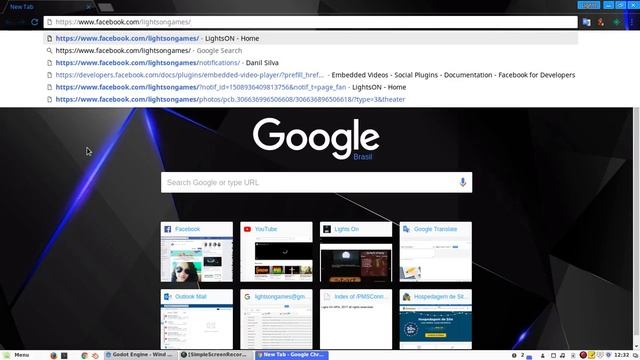The height and width of the screenshot is (360, 640).
Task: Open the Chrome three-dot menu
Action: click(632, 22)
